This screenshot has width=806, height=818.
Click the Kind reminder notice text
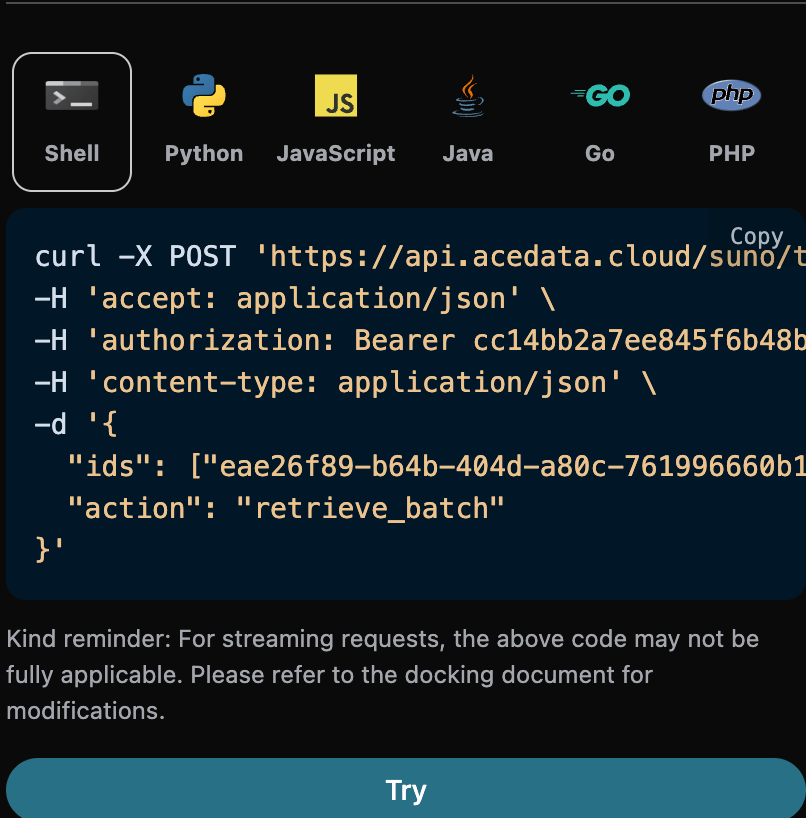[x=382, y=674]
